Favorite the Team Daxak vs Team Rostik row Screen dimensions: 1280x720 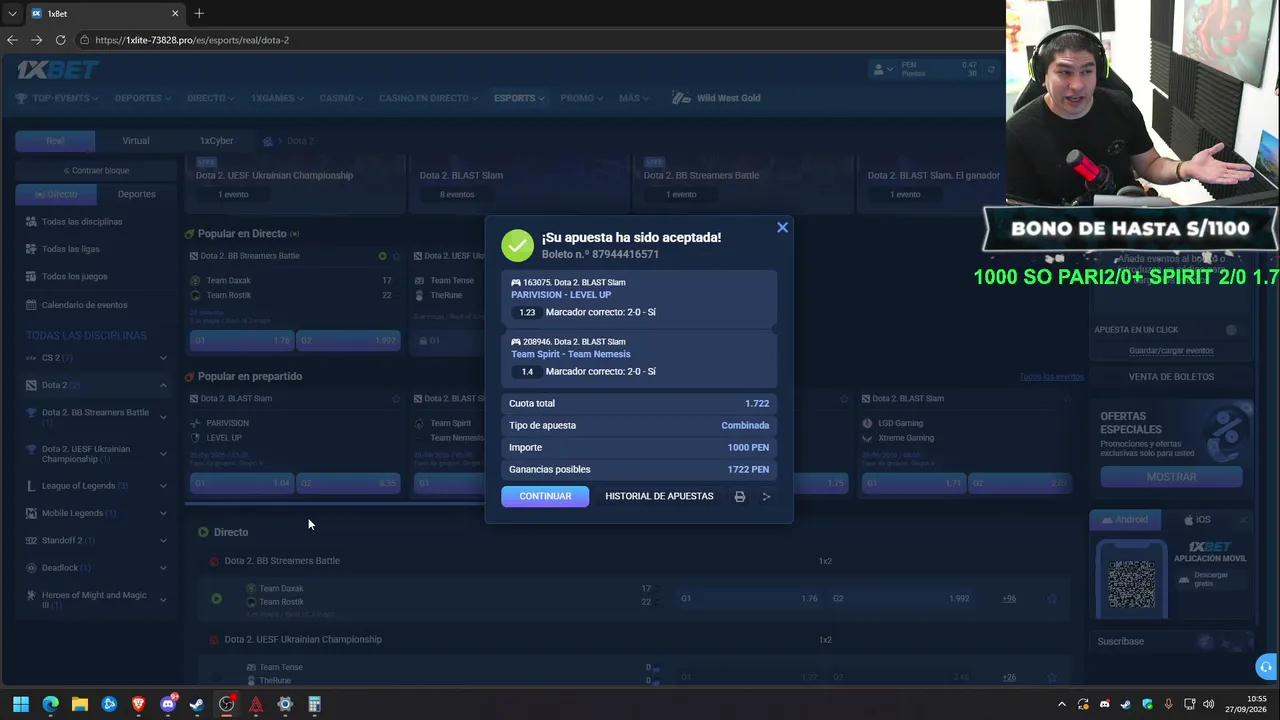[x=1052, y=599]
